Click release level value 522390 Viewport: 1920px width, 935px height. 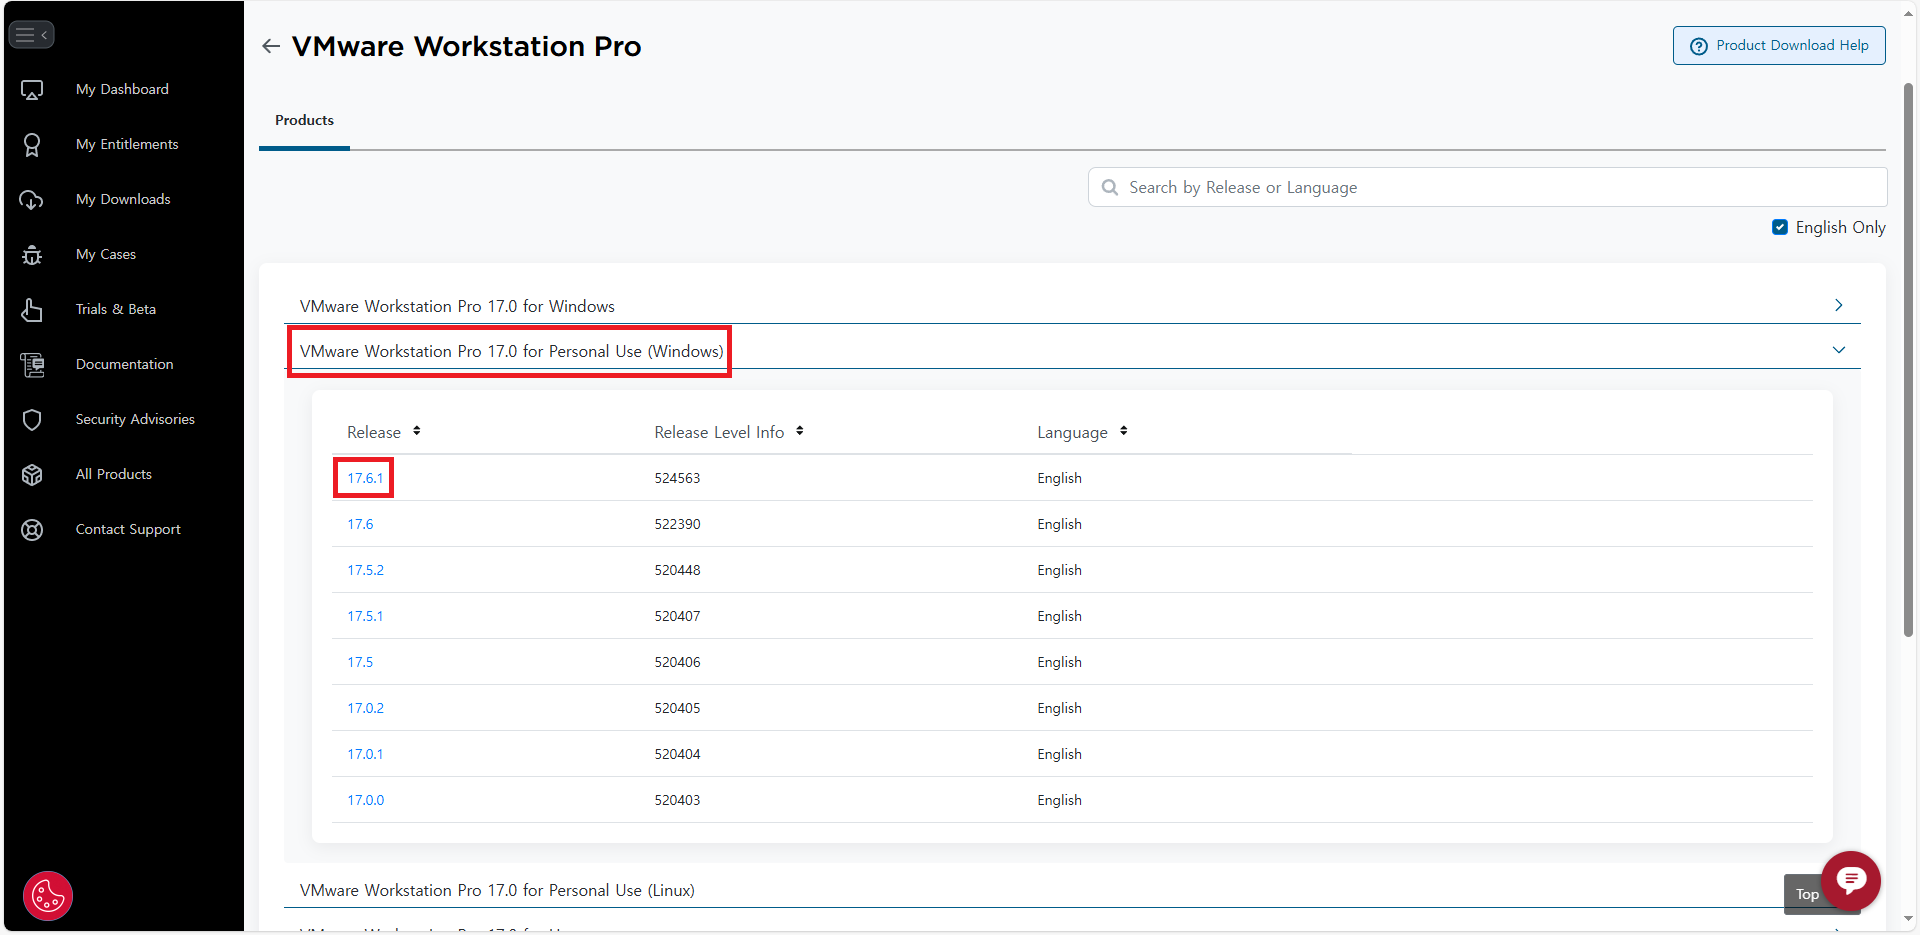677,524
